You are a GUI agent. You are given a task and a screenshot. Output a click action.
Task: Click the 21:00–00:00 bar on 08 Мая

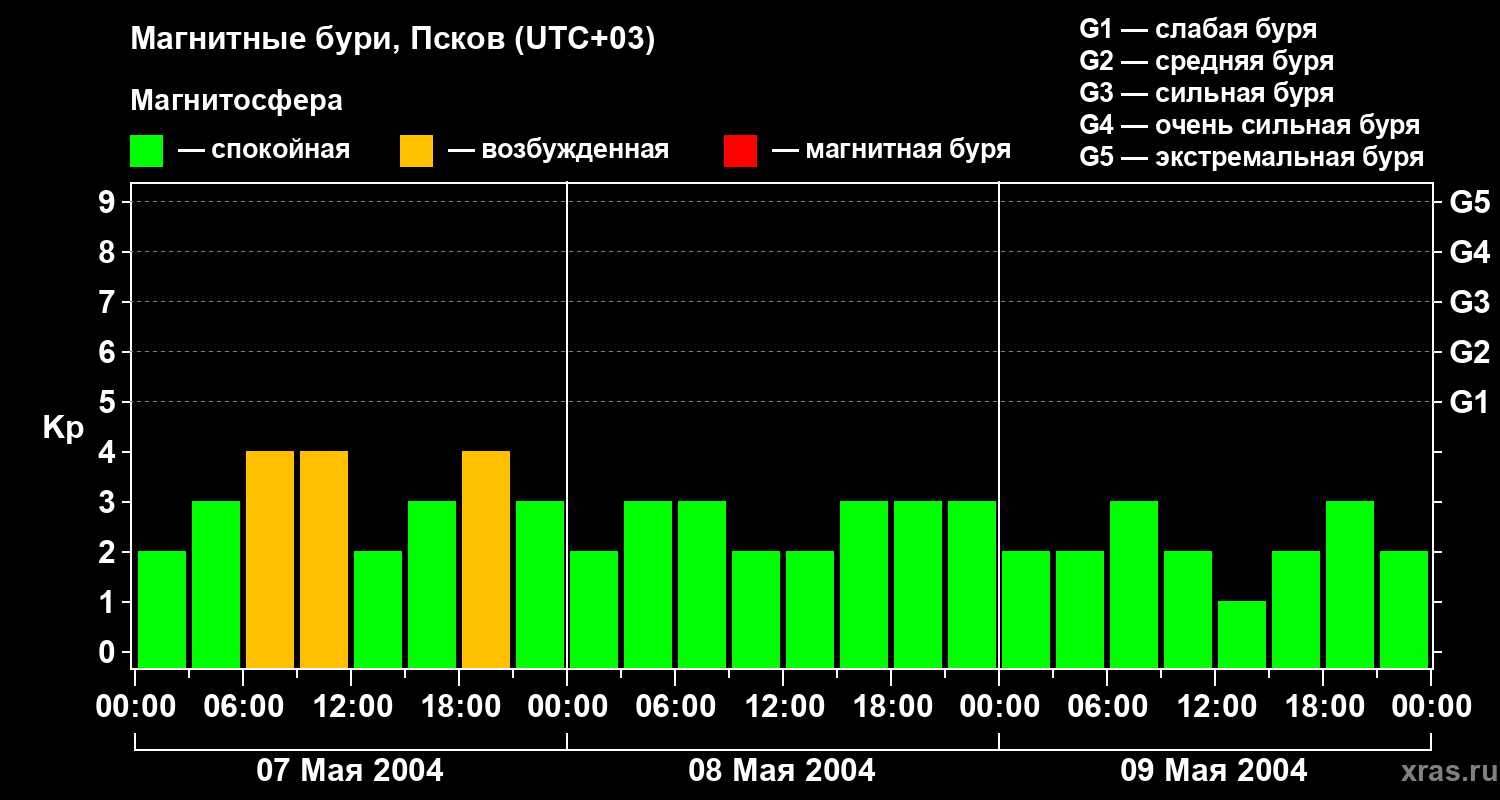point(972,584)
